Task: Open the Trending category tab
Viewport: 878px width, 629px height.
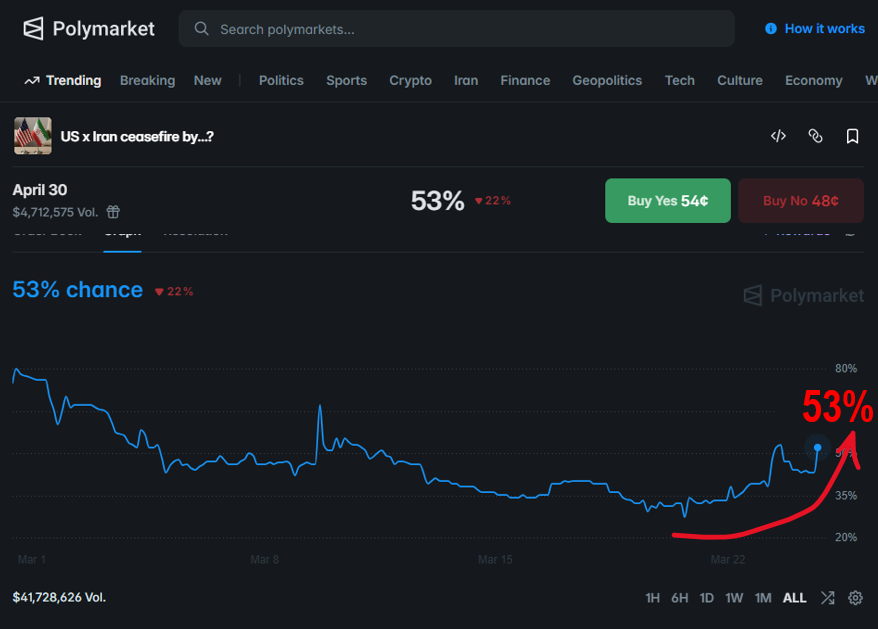Action: (x=63, y=80)
